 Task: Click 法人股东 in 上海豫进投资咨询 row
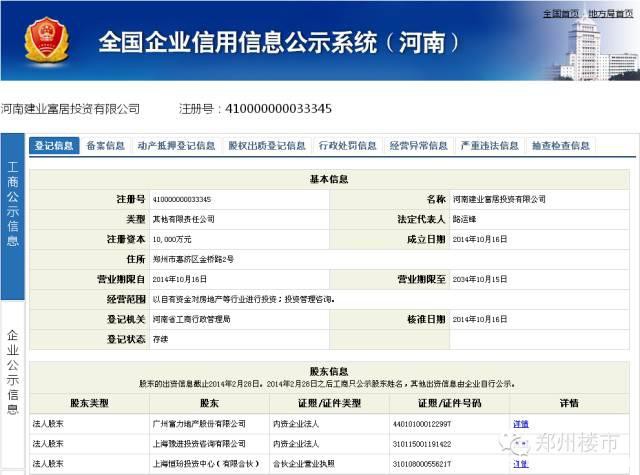pos(48,444)
